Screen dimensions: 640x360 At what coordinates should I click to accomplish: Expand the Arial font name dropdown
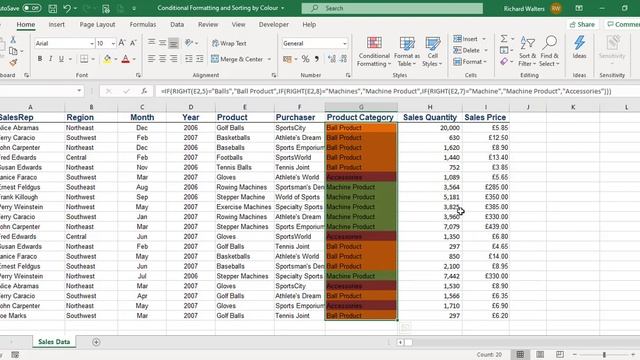click(x=92, y=43)
